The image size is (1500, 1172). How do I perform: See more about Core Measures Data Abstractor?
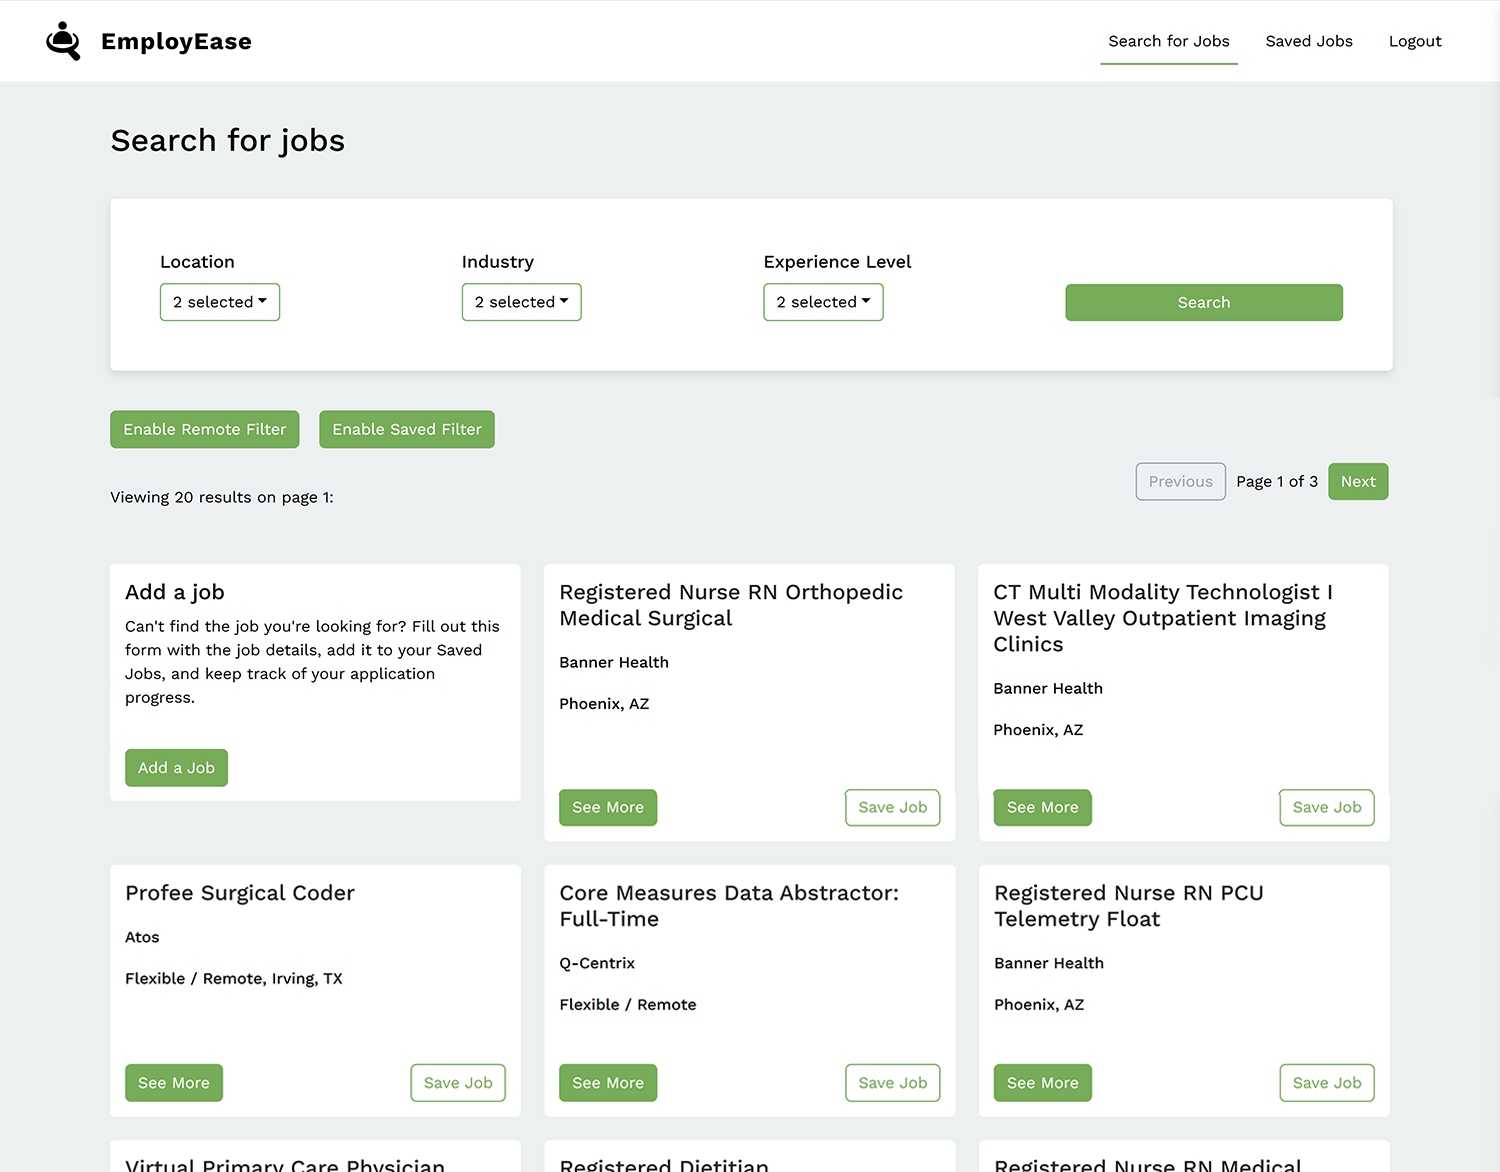pyautogui.click(x=608, y=1082)
